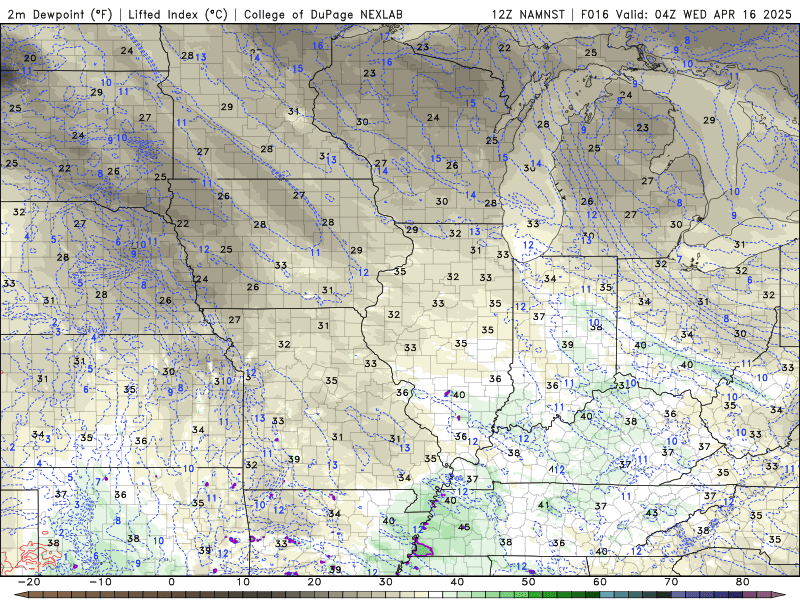Click the "F016 Valid: 04Z WED APR 16 2025" timestamp
Image resolution: width=800 pixels, height=600 pixels.
coord(686,14)
